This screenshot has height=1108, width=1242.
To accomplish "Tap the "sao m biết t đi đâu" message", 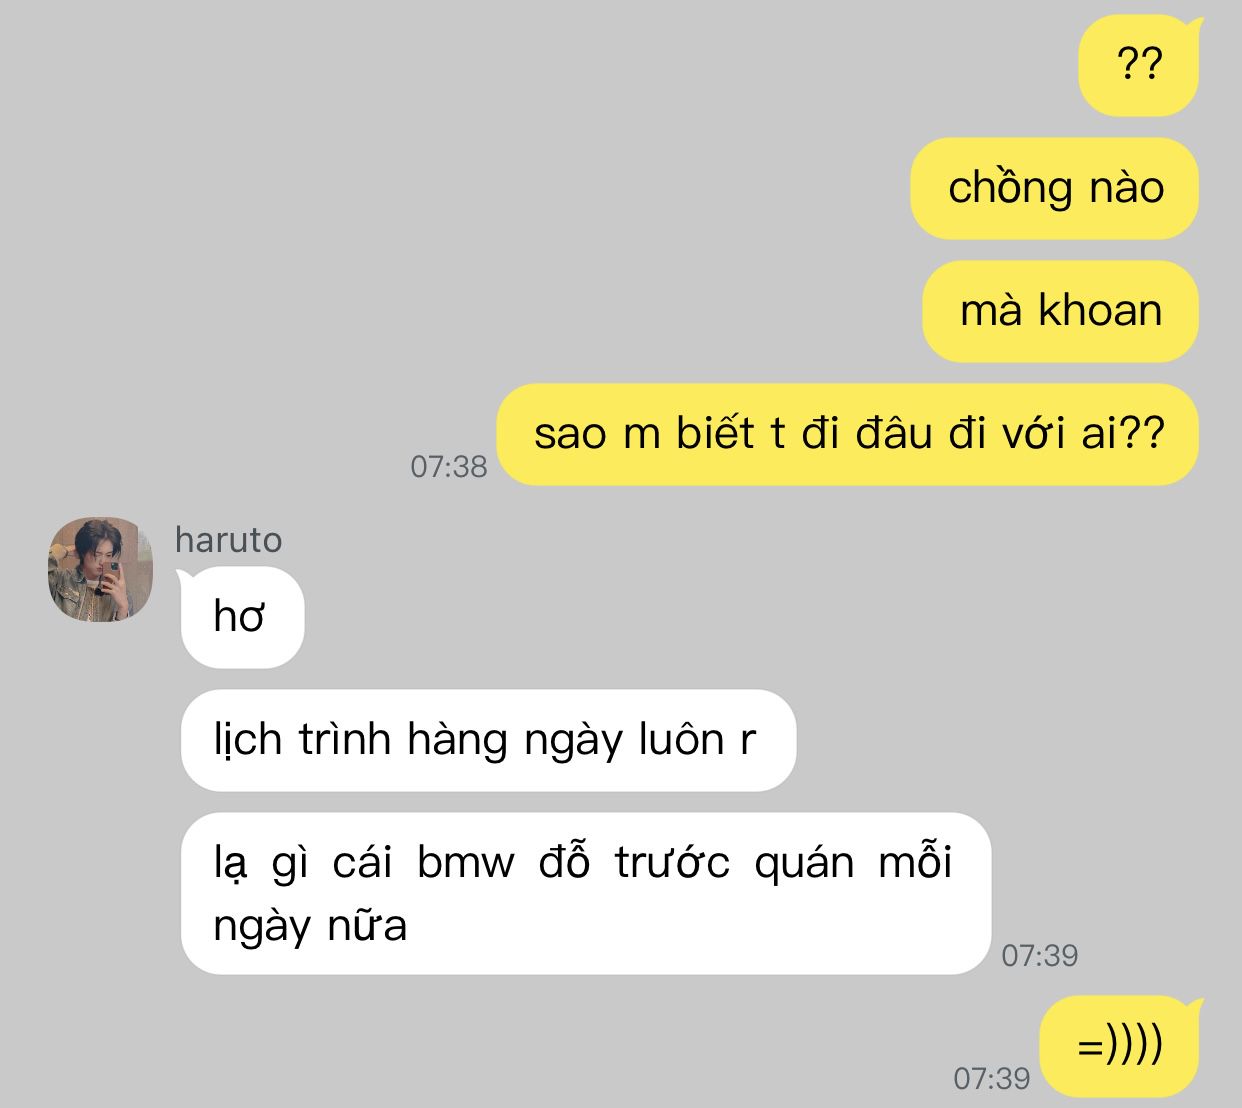I will (848, 435).
